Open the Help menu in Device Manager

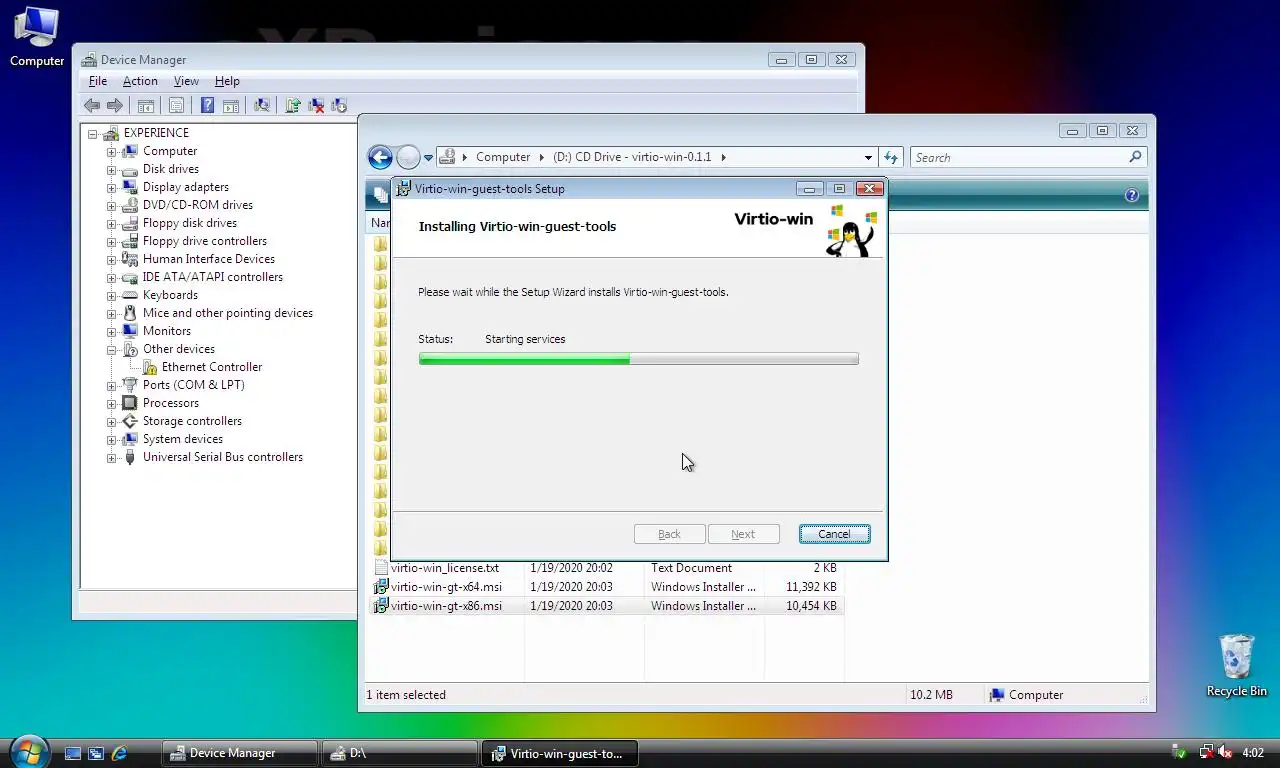tap(227, 81)
